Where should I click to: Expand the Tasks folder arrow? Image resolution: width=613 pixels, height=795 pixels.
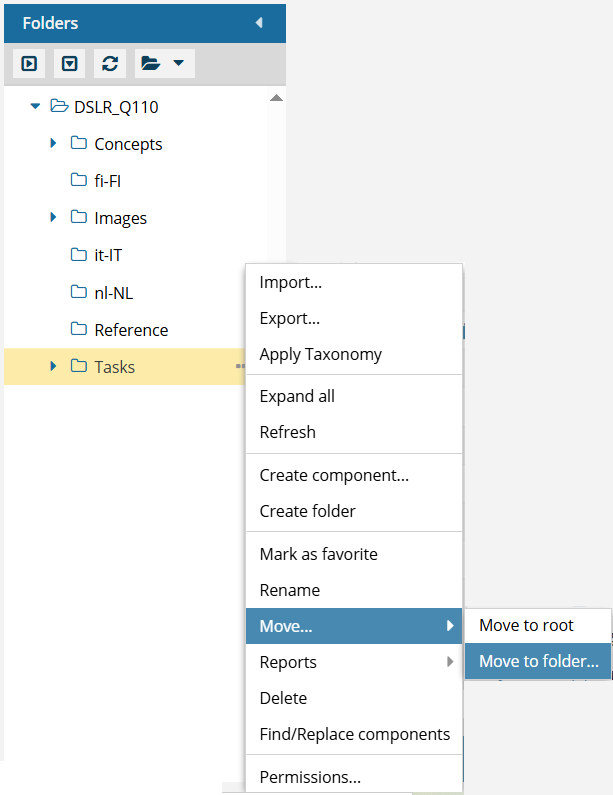click(53, 366)
